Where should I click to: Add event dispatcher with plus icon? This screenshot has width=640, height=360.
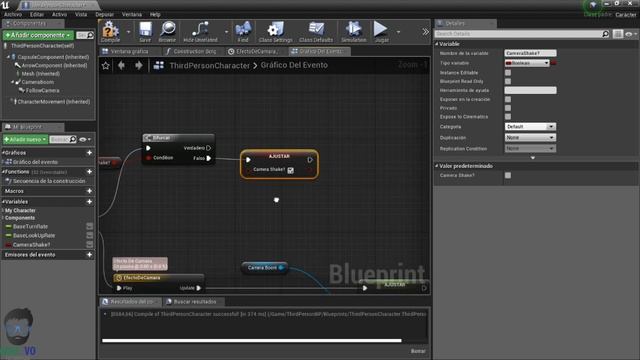89,255
